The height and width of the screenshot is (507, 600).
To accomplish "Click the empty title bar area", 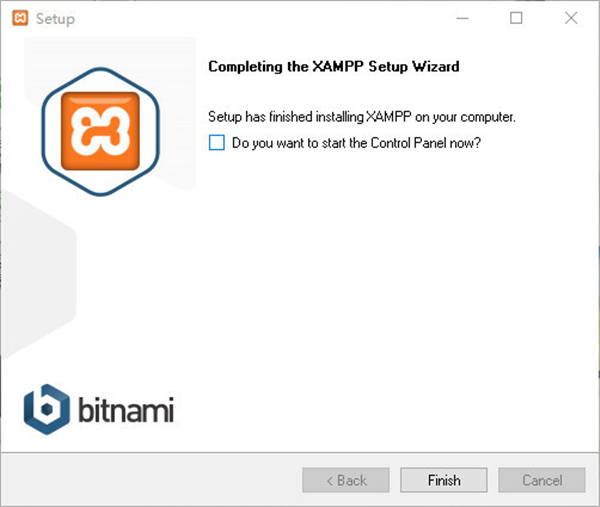I will coord(250,18).
